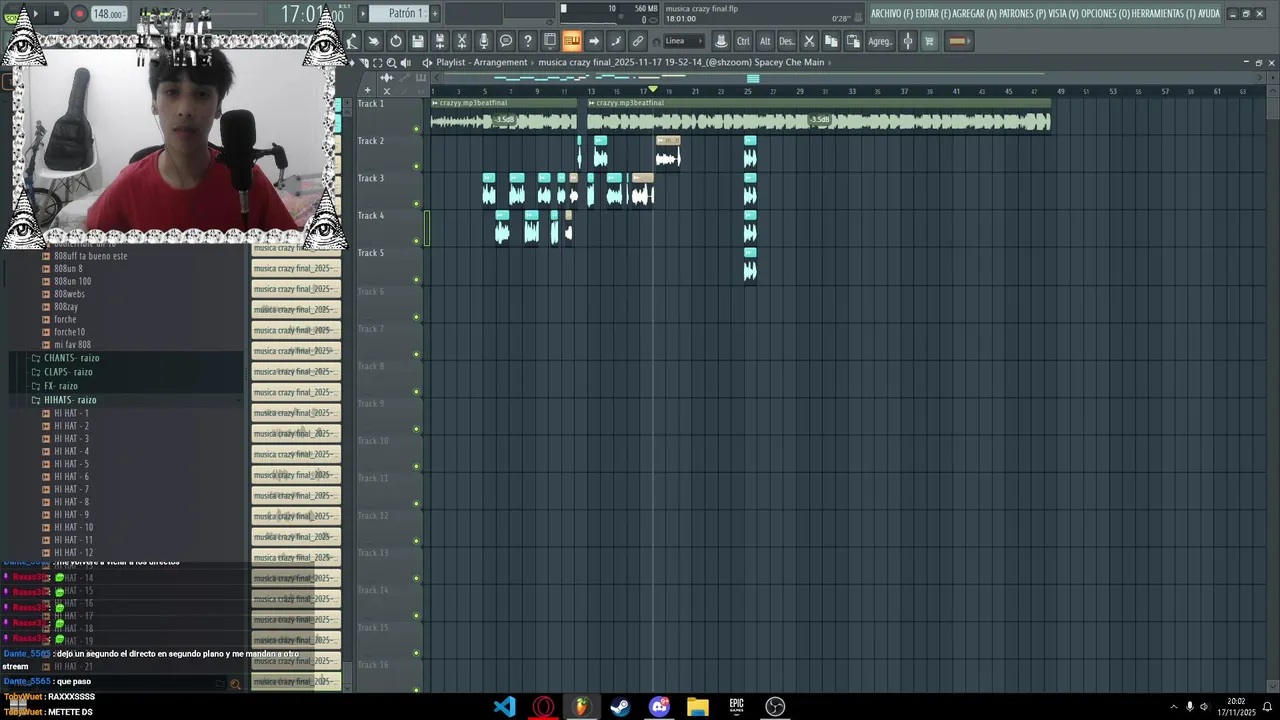Open the Línea snap dropdown

pos(683,41)
